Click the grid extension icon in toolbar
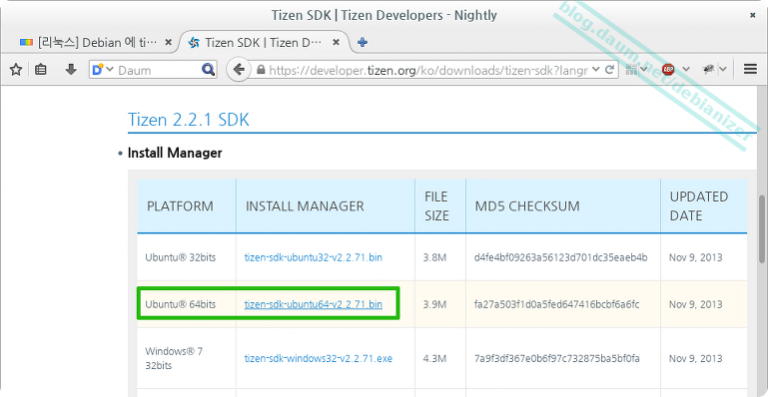This screenshot has width=768, height=397. [x=632, y=70]
